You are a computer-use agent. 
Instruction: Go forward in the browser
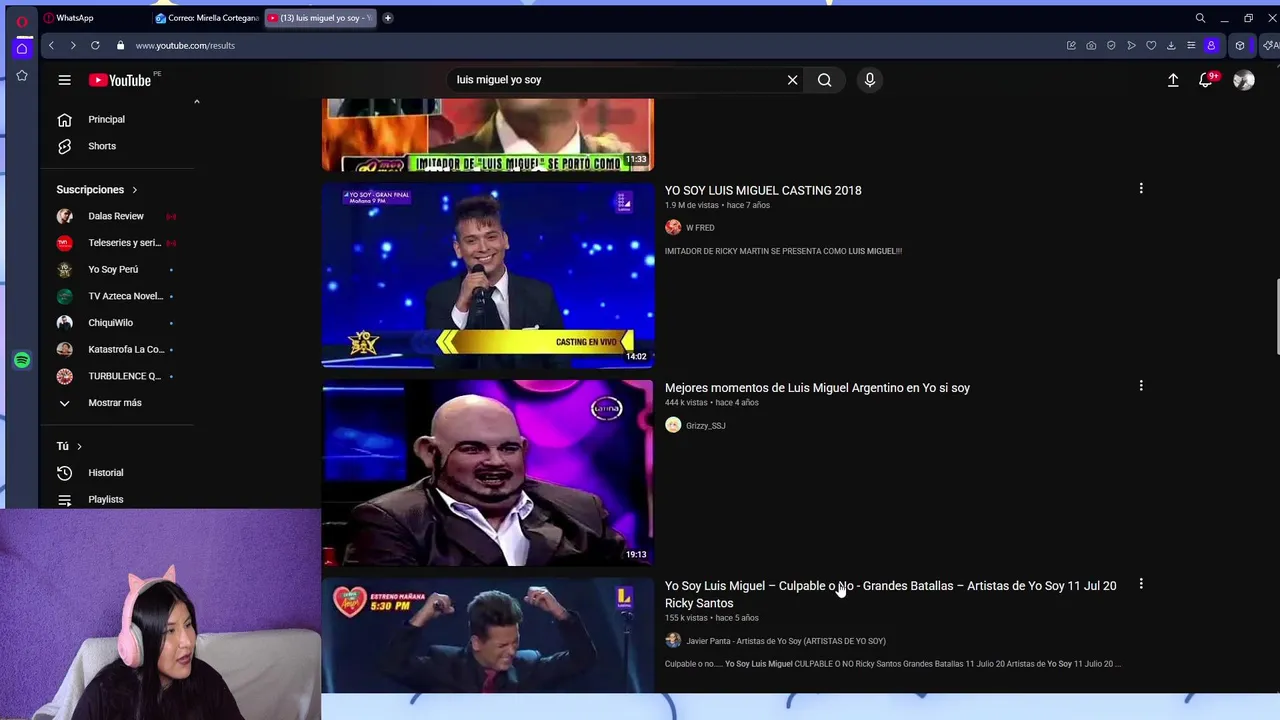pos(73,45)
